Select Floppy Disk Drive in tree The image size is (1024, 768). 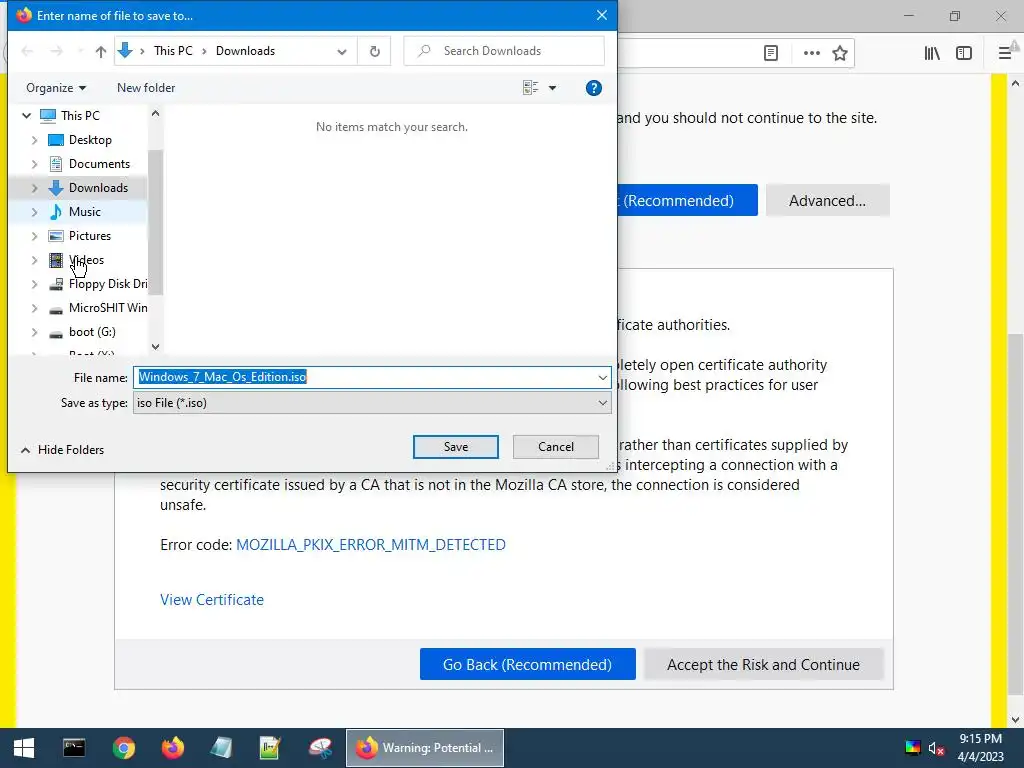click(108, 284)
